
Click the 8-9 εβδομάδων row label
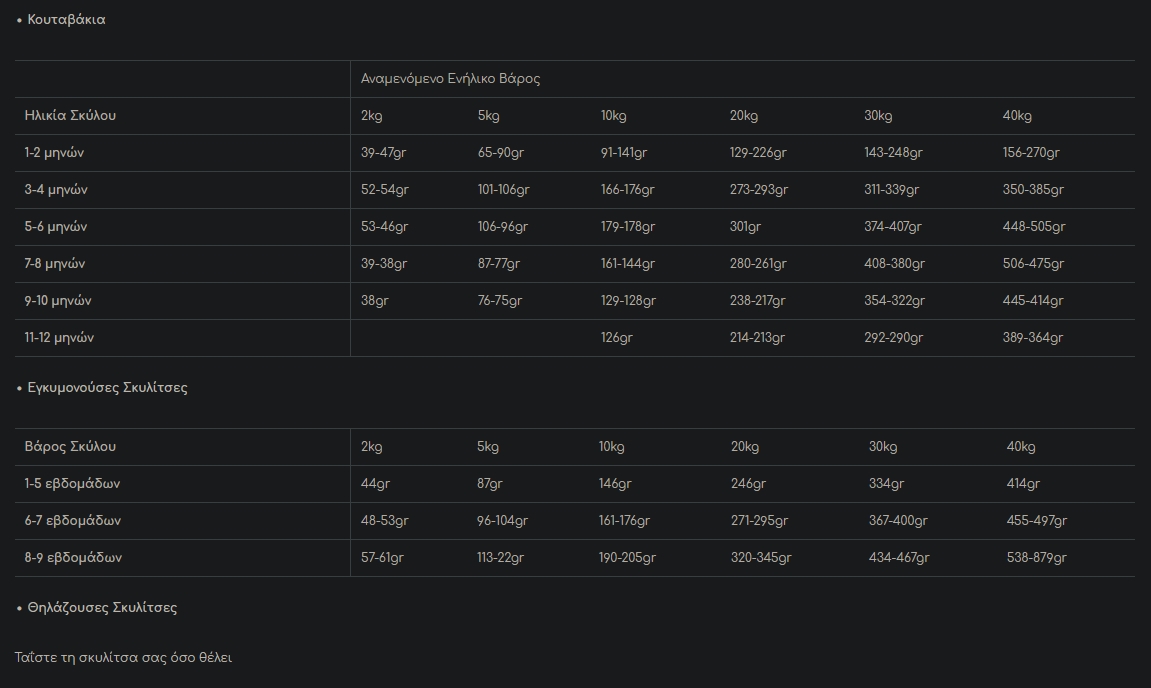click(73, 558)
